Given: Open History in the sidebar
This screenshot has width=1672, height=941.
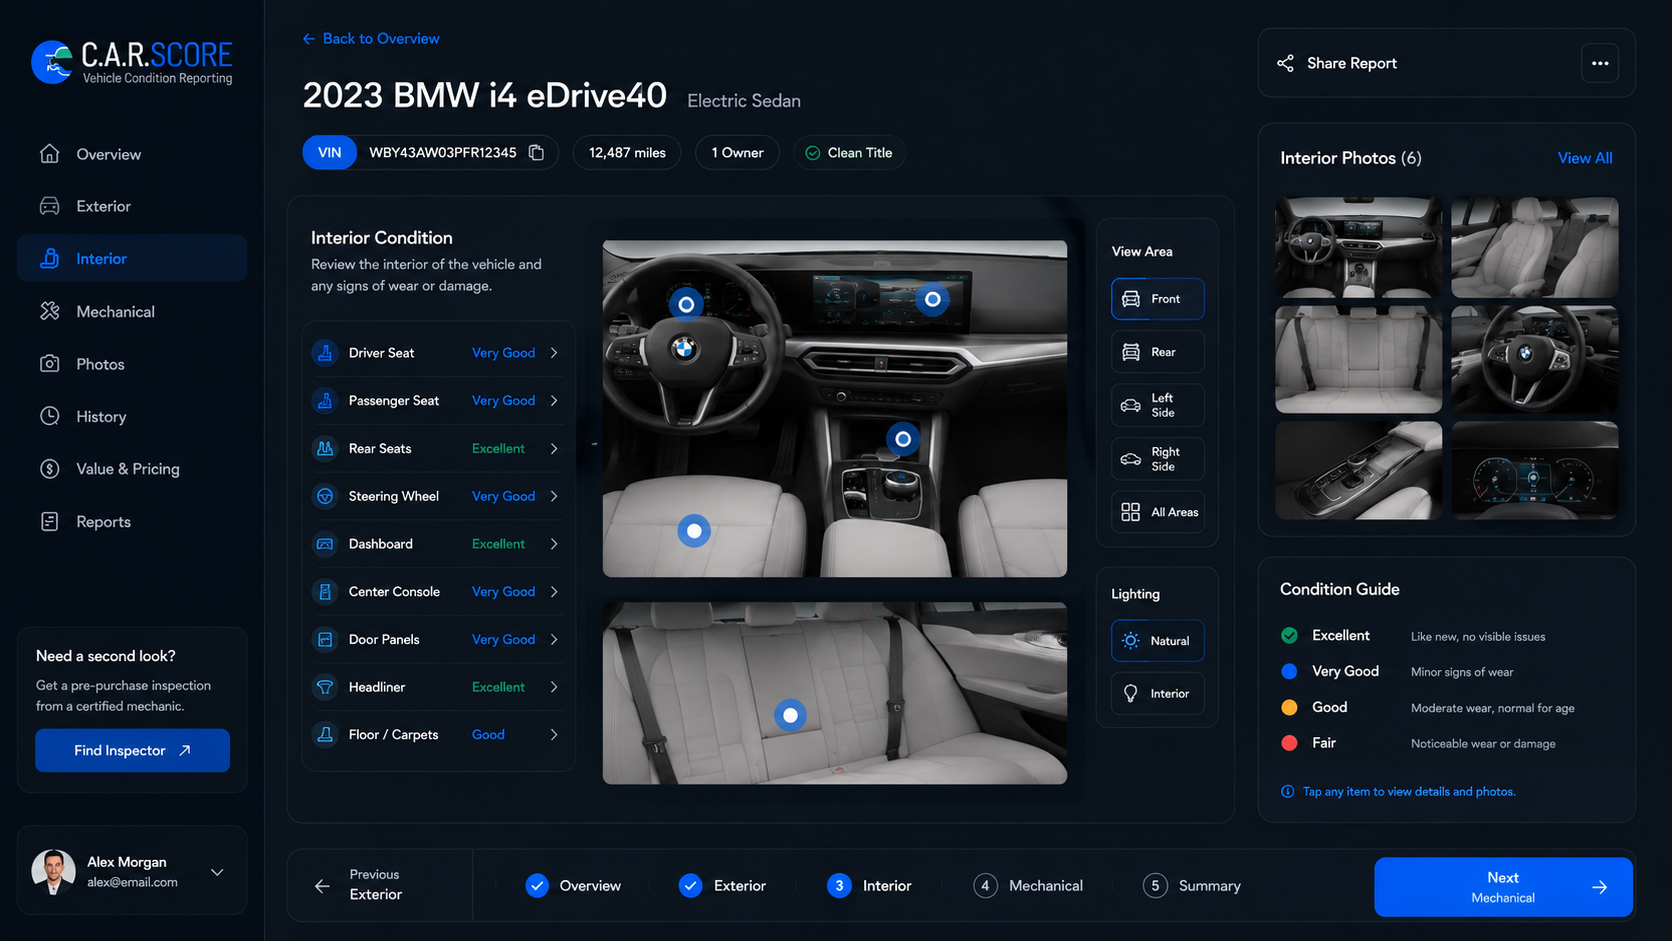Looking at the screenshot, I should pyautogui.click(x=132, y=417).
